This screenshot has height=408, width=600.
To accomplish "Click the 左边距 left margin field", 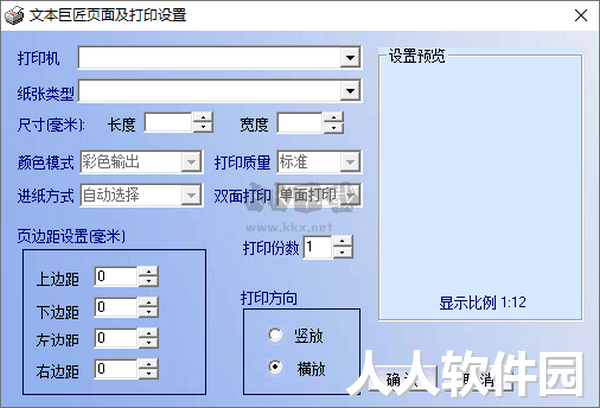I will (x=116, y=338).
